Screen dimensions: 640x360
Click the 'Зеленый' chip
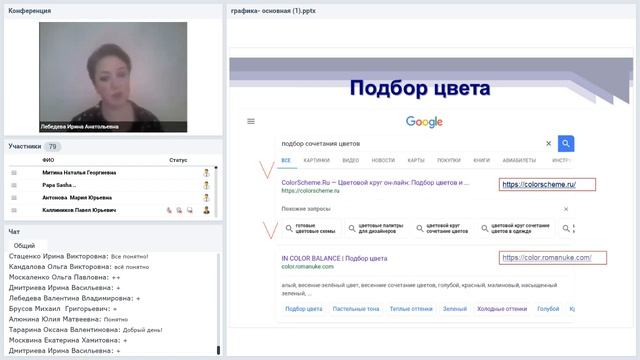(x=455, y=309)
